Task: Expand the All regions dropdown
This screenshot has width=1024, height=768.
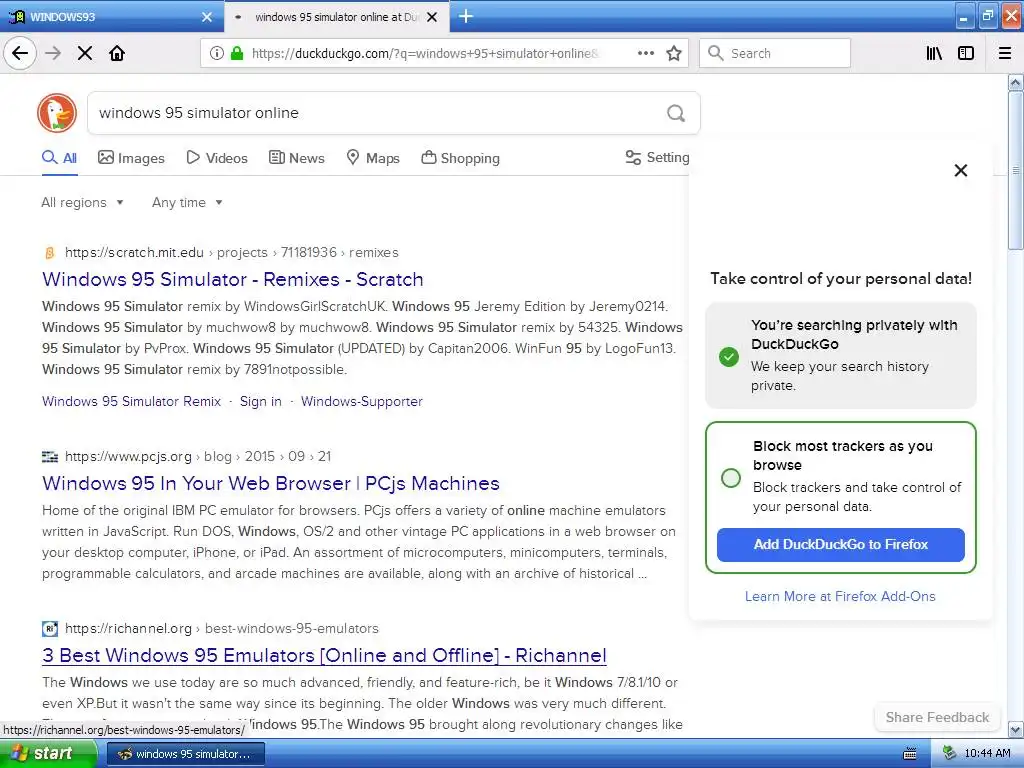Action: pos(82,202)
